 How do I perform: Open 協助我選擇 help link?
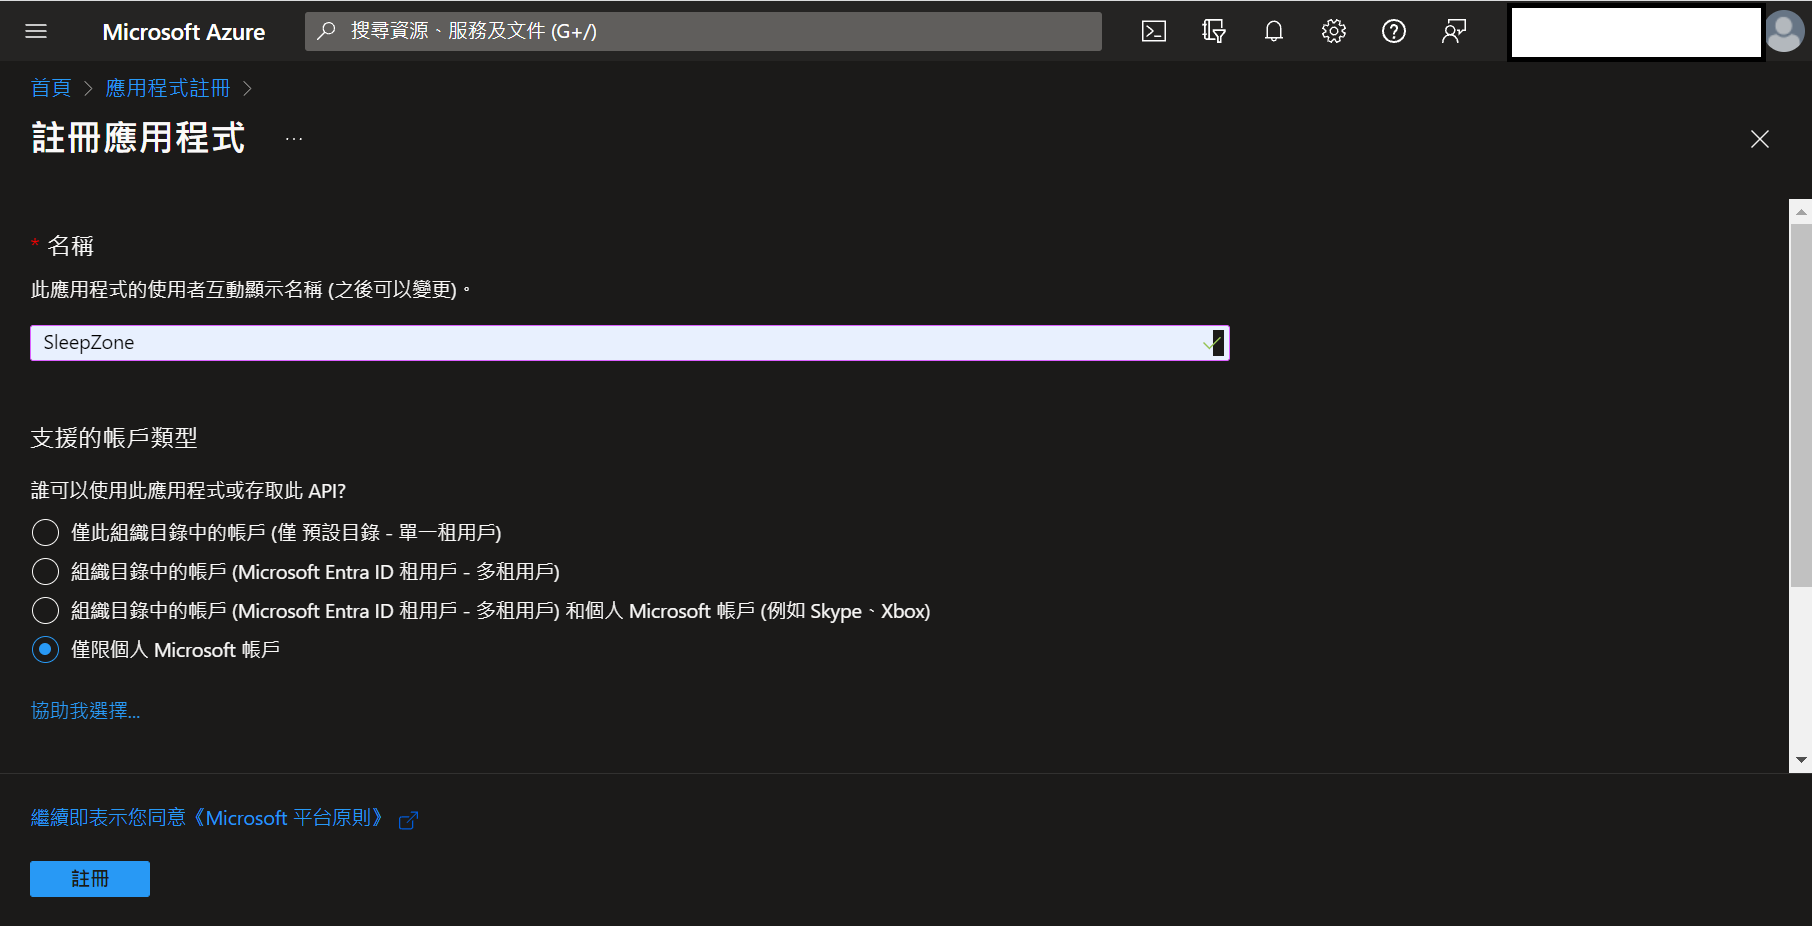pos(85,710)
